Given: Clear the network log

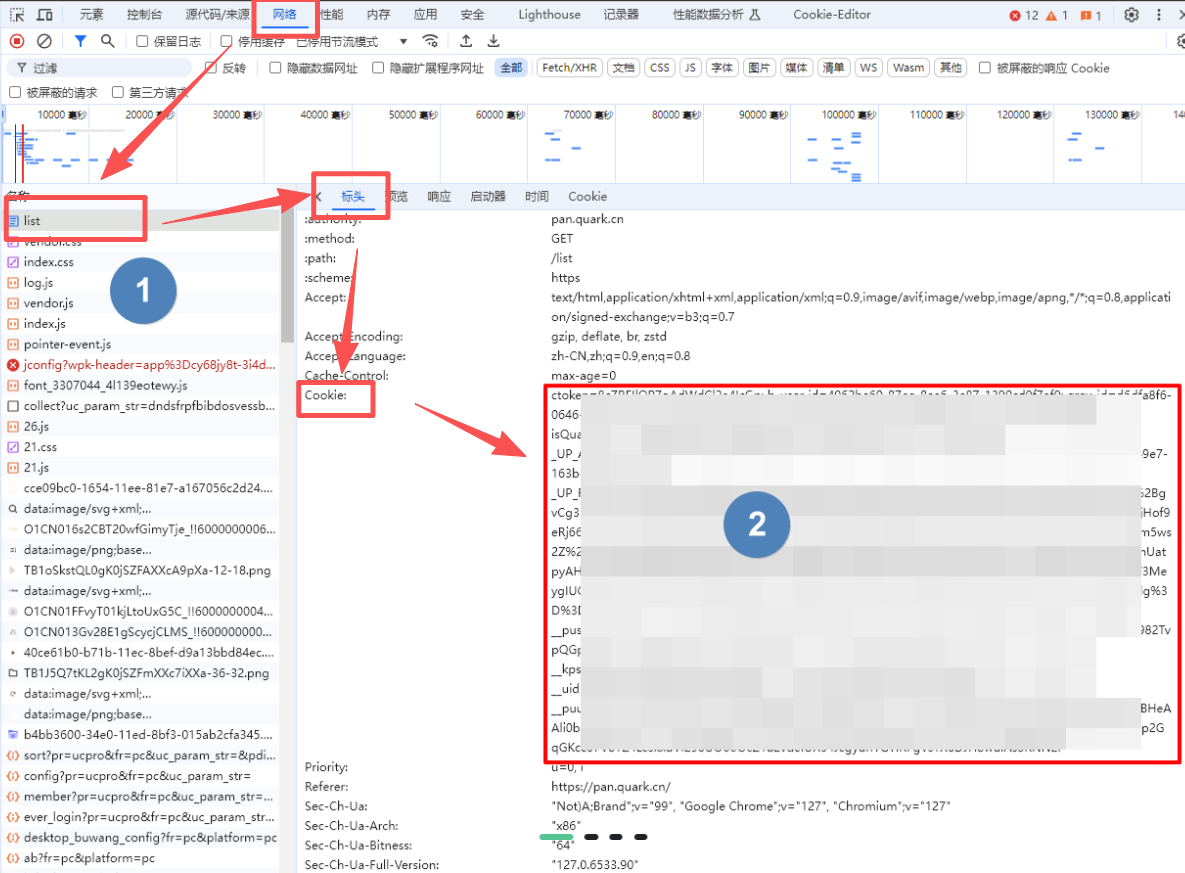Looking at the screenshot, I should pyautogui.click(x=44, y=41).
